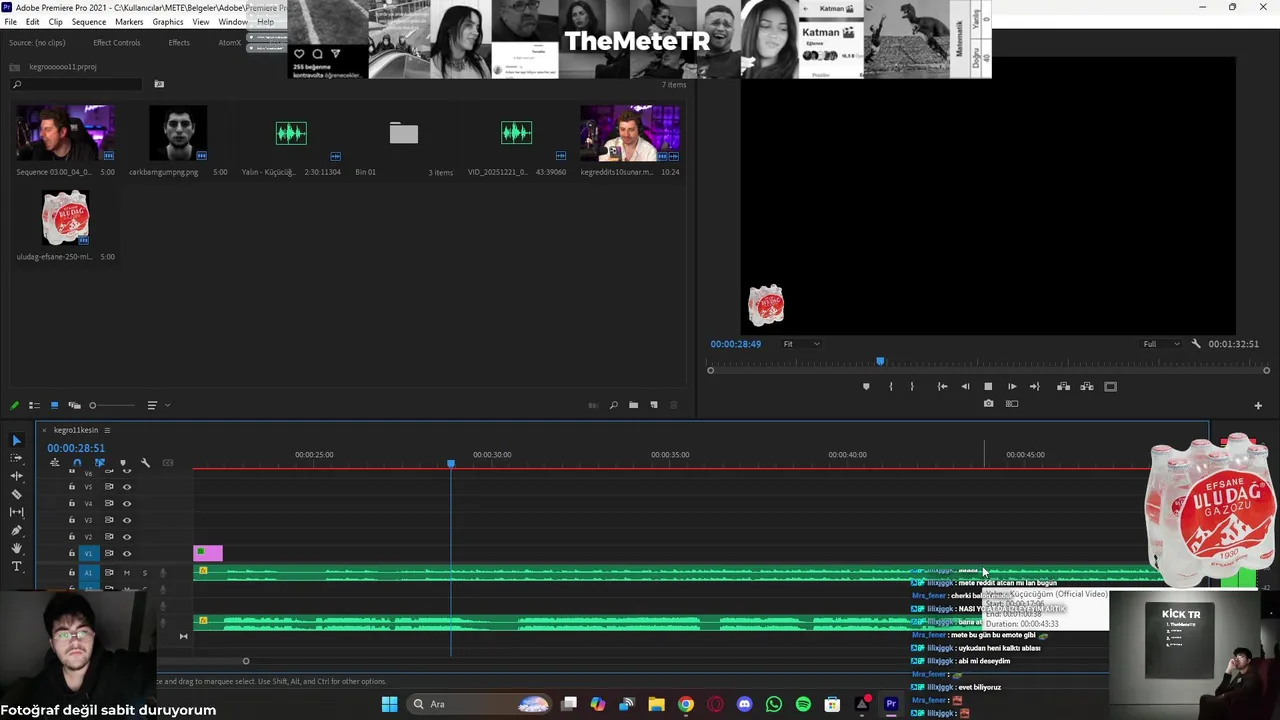Select the Slip tool
Viewport: 1280px width, 720px height.
16,512
